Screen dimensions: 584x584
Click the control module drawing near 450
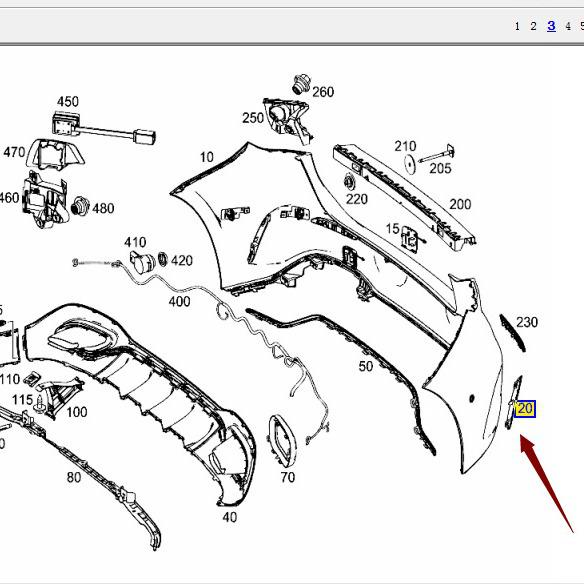tap(104, 127)
